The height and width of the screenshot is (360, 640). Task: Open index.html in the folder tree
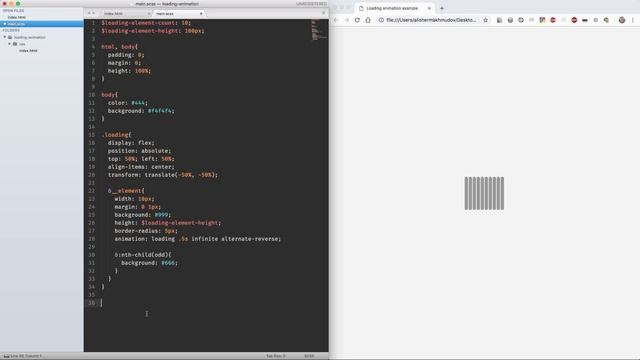(x=28, y=51)
